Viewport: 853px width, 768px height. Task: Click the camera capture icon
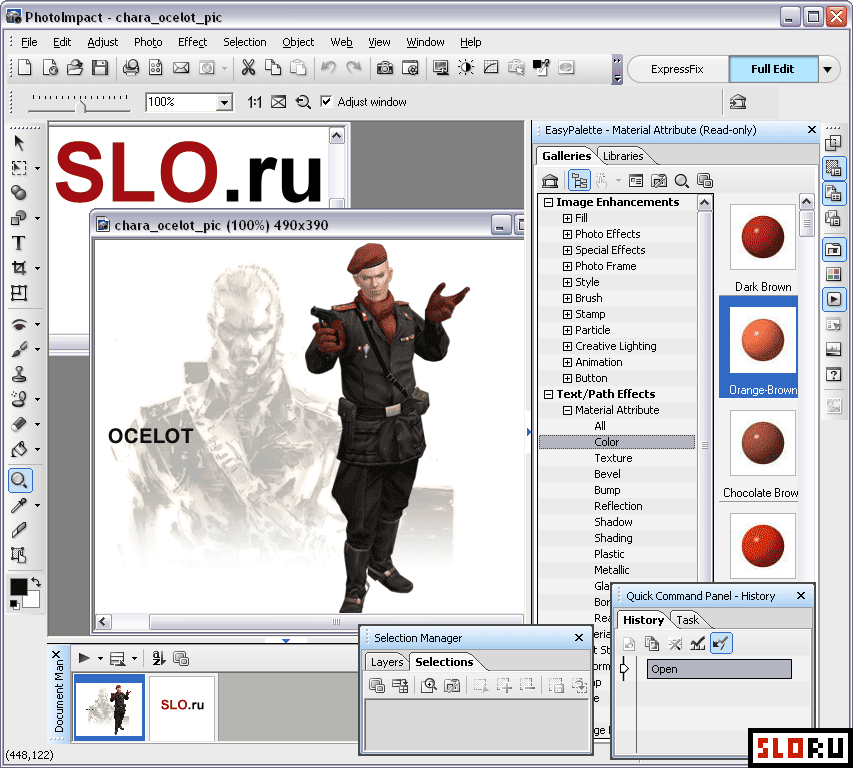pyautogui.click(x=385, y=68)
